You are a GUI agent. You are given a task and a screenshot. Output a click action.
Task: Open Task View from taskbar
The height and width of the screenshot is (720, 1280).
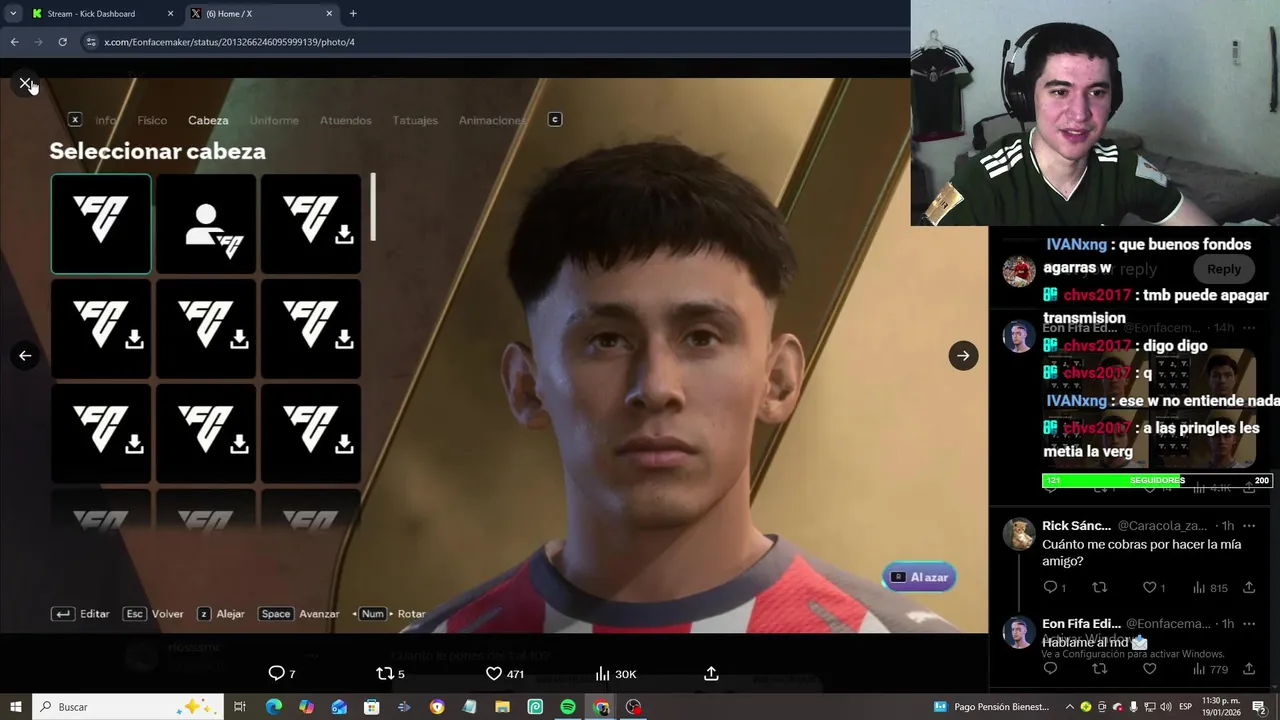pos(240,707)
